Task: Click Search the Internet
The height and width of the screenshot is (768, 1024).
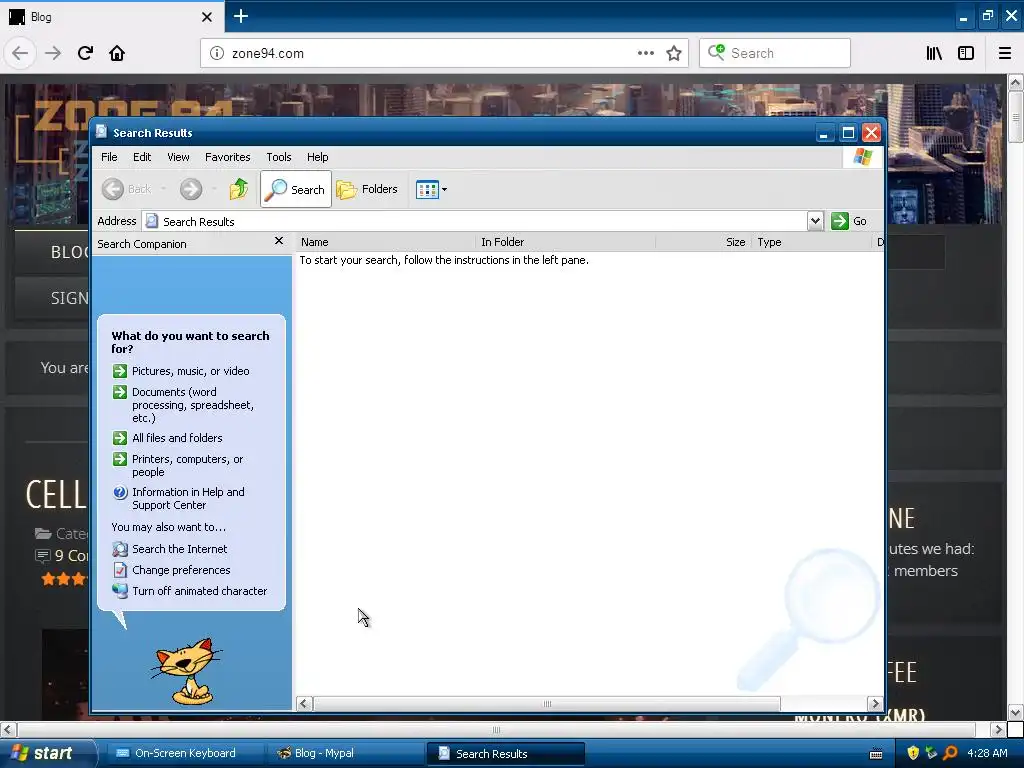Action: pyautogui.click(x=170, y=549)
